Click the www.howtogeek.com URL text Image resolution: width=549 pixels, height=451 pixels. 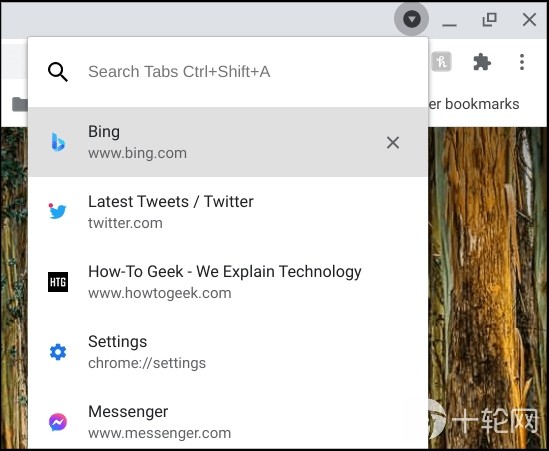tap(160, 293)
